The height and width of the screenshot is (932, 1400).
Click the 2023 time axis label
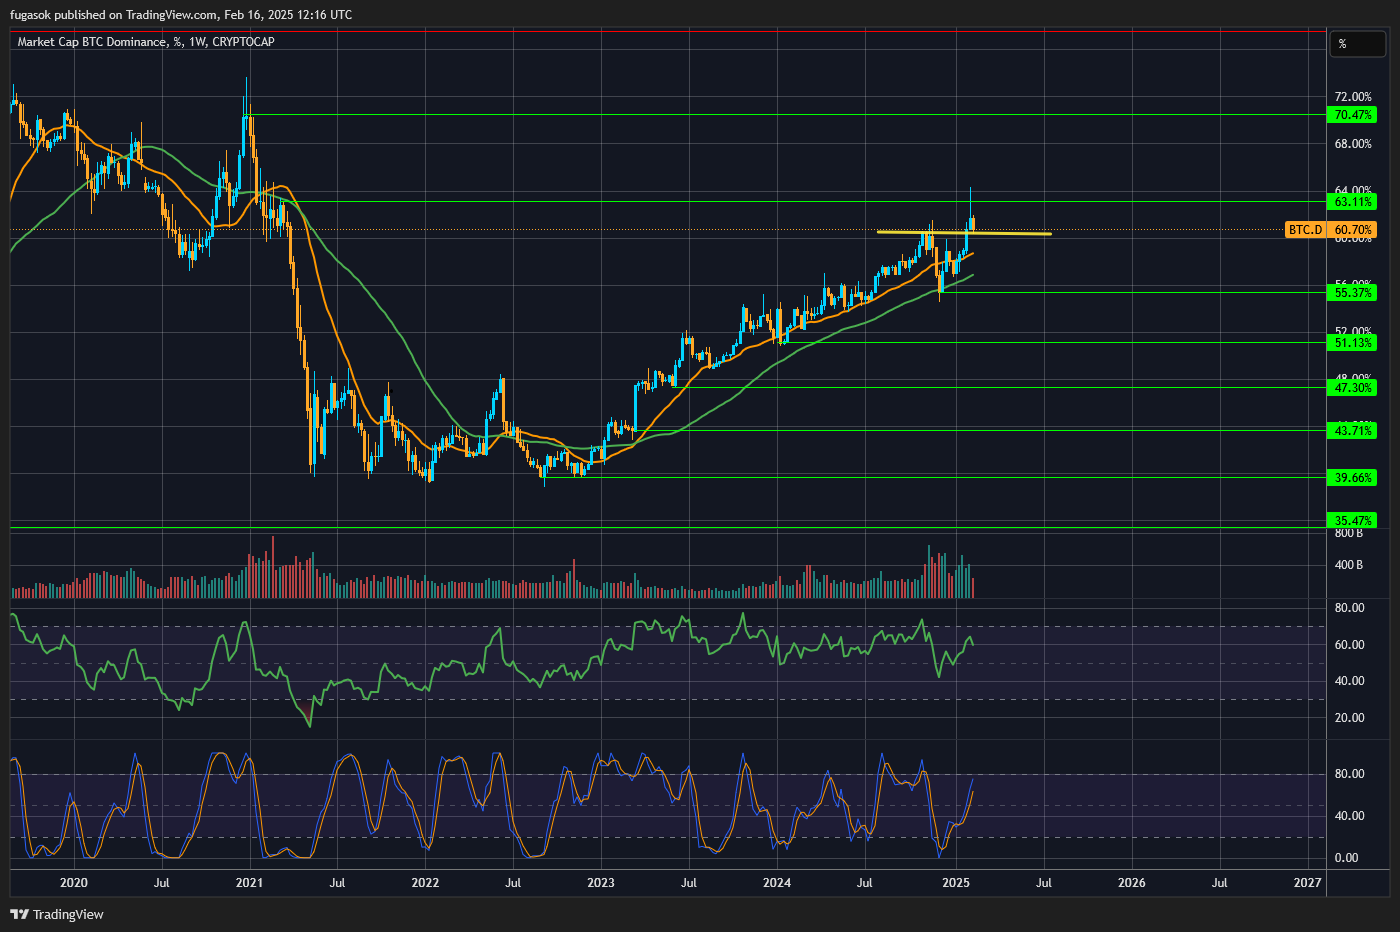pyautogui.click(x=601, y=883)
